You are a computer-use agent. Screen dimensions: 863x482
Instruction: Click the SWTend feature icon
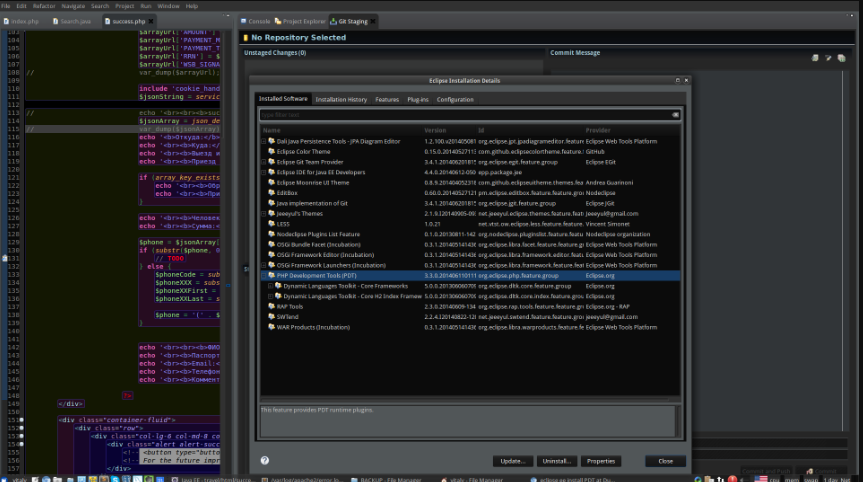271,316
